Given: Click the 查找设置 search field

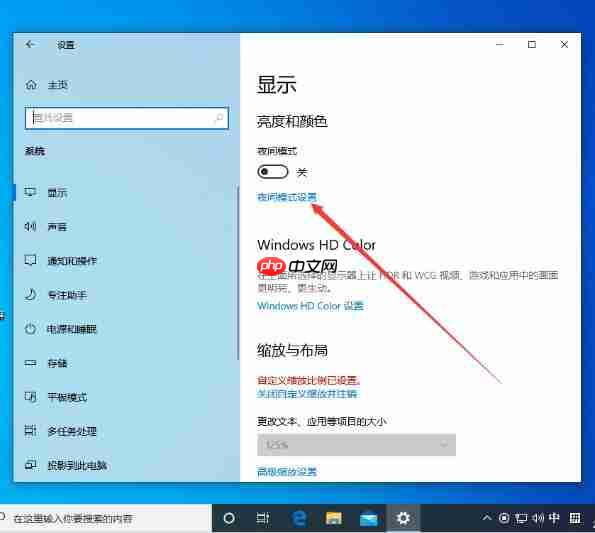Looking at the screenshot, I should [127, 118].
